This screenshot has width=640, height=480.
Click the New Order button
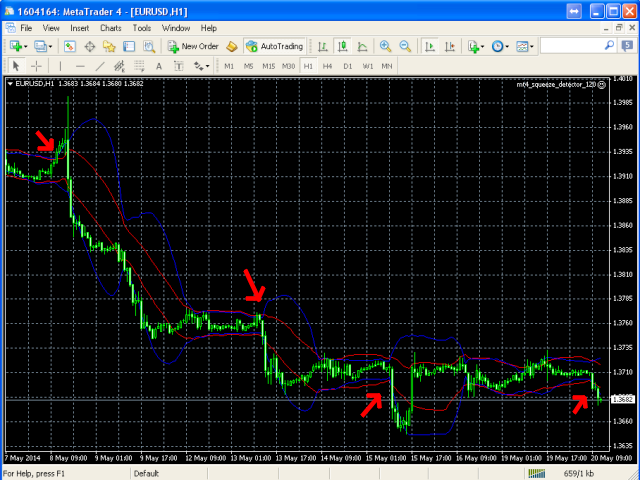(193, 46)
